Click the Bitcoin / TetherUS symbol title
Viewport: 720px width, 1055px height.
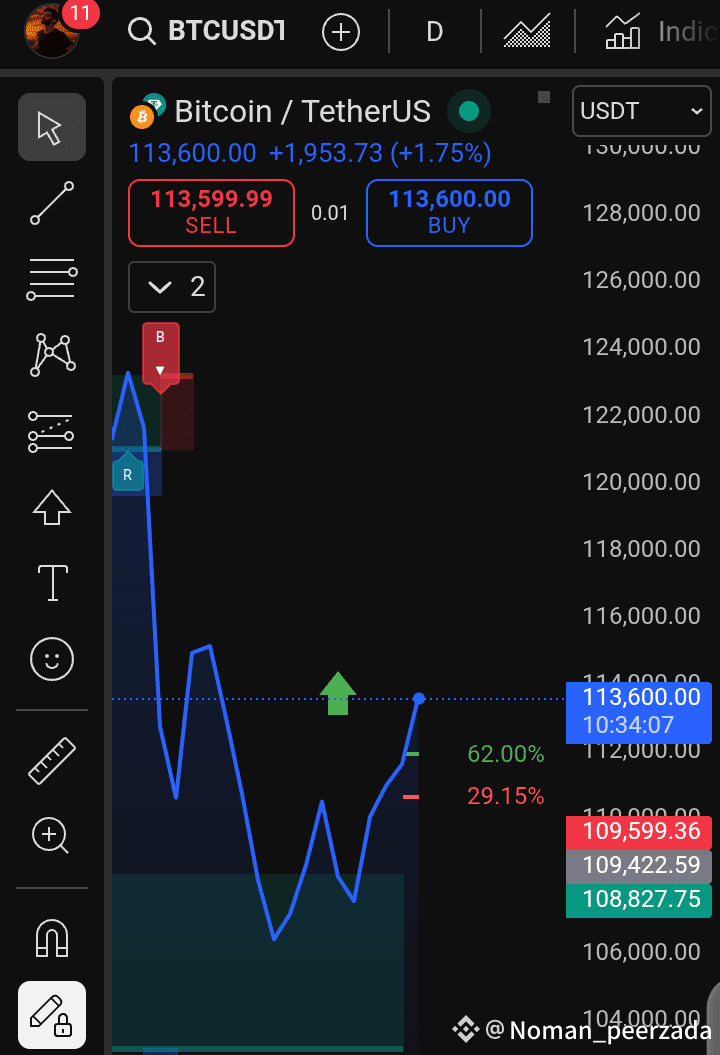302,112
